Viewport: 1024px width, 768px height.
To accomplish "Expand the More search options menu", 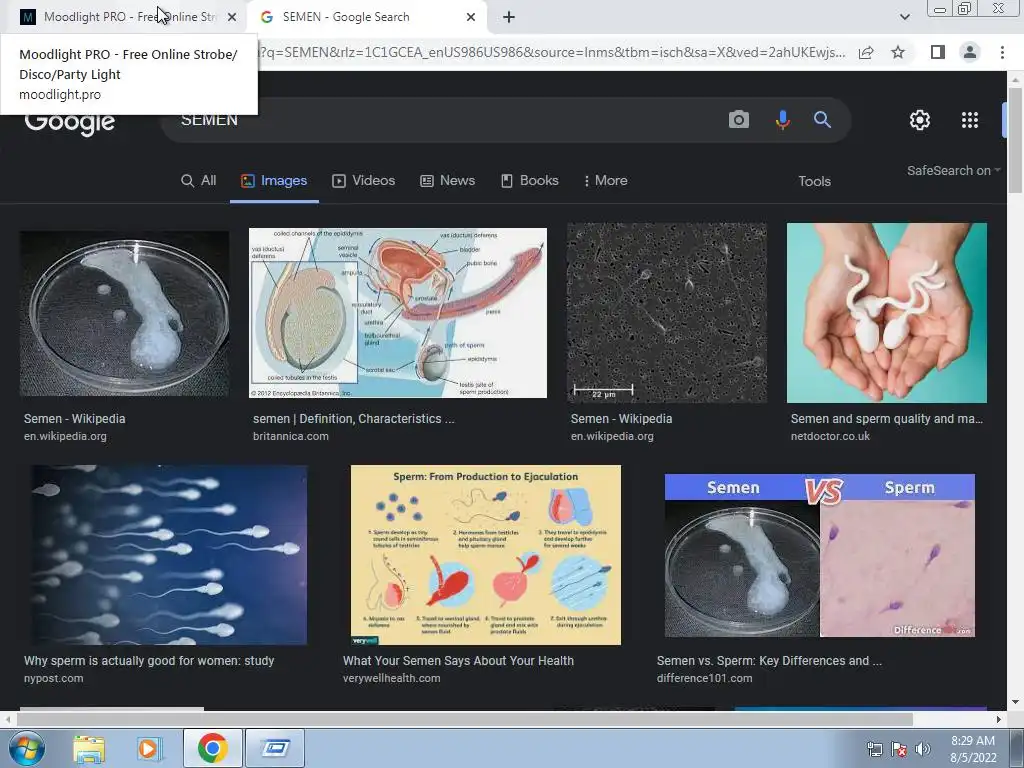I will [x=605, y=181].
